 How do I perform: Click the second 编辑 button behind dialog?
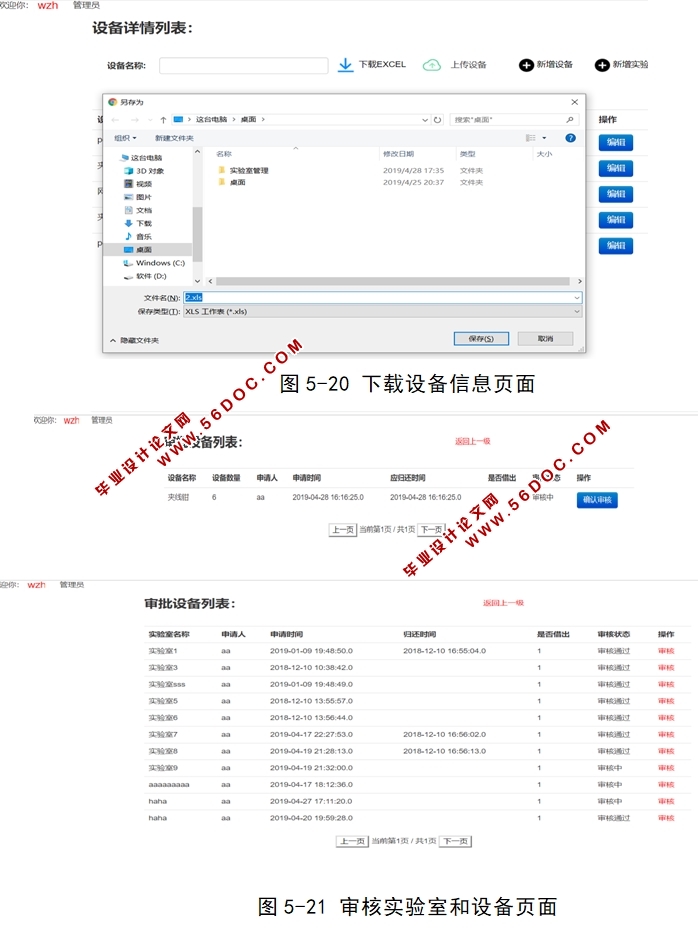[x=616, y=168]
